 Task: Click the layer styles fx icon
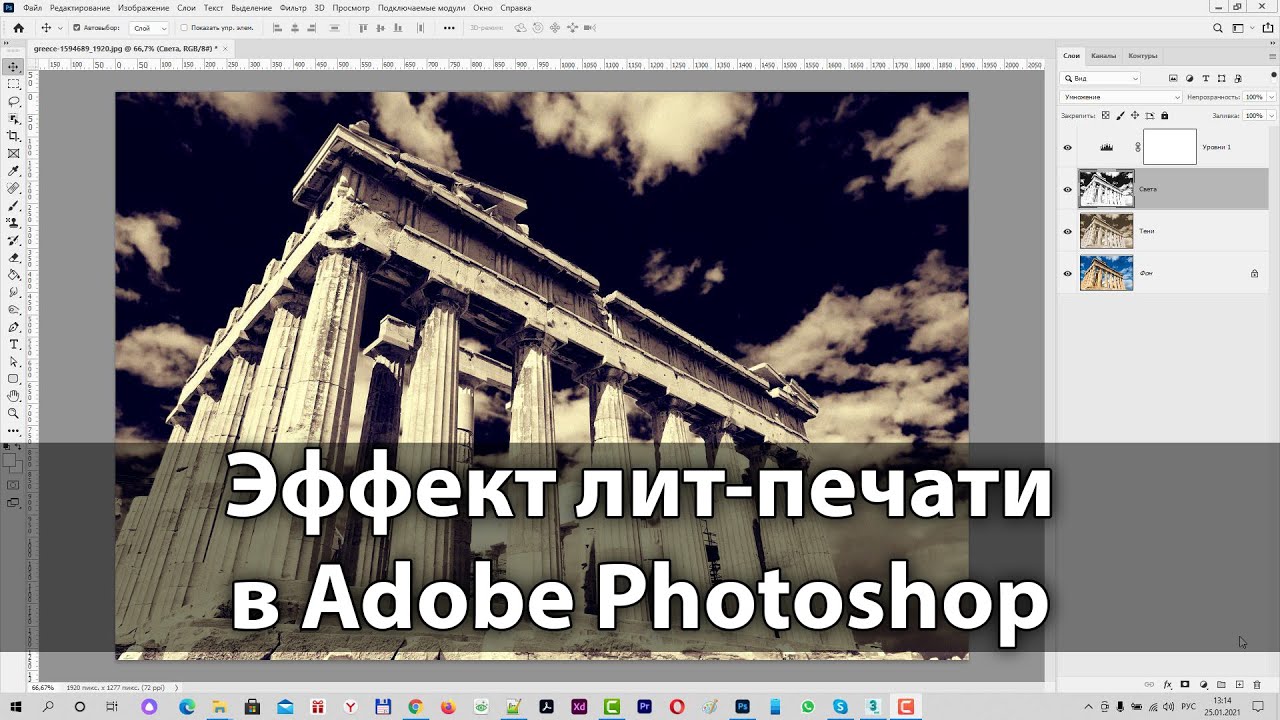coord(1167,685)
